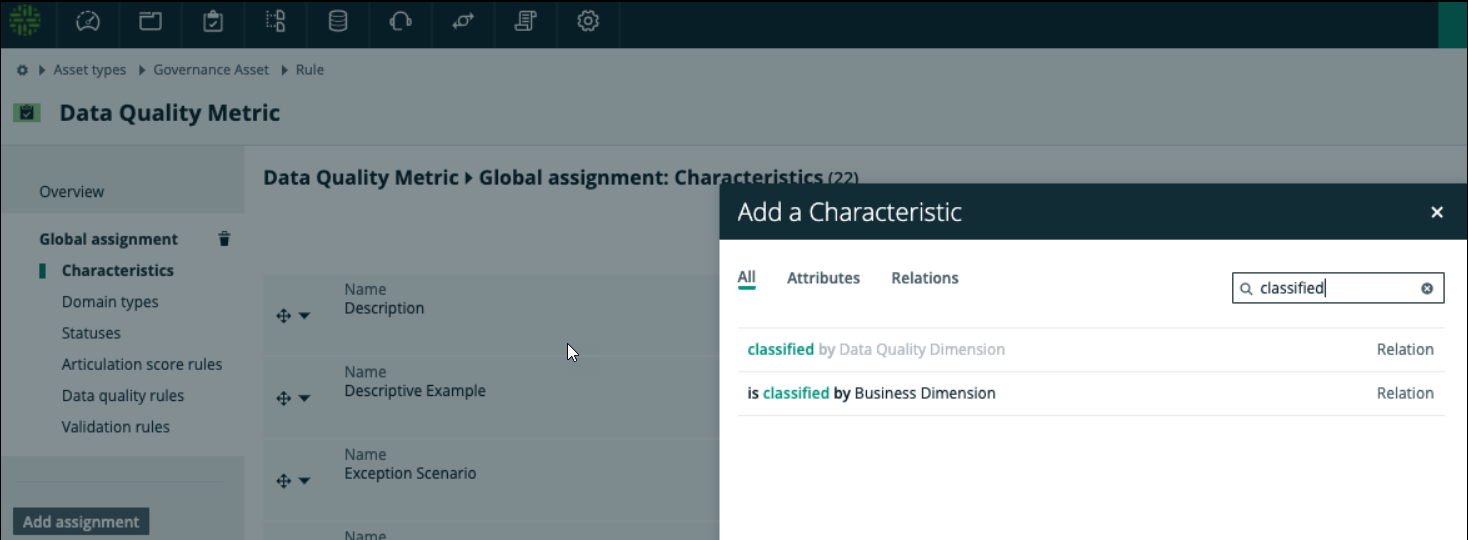Viewport: 1468px width, 540px height.
Task: Switch to the Attributes tab
Action: pyautogui.click(x=823, y=278)
